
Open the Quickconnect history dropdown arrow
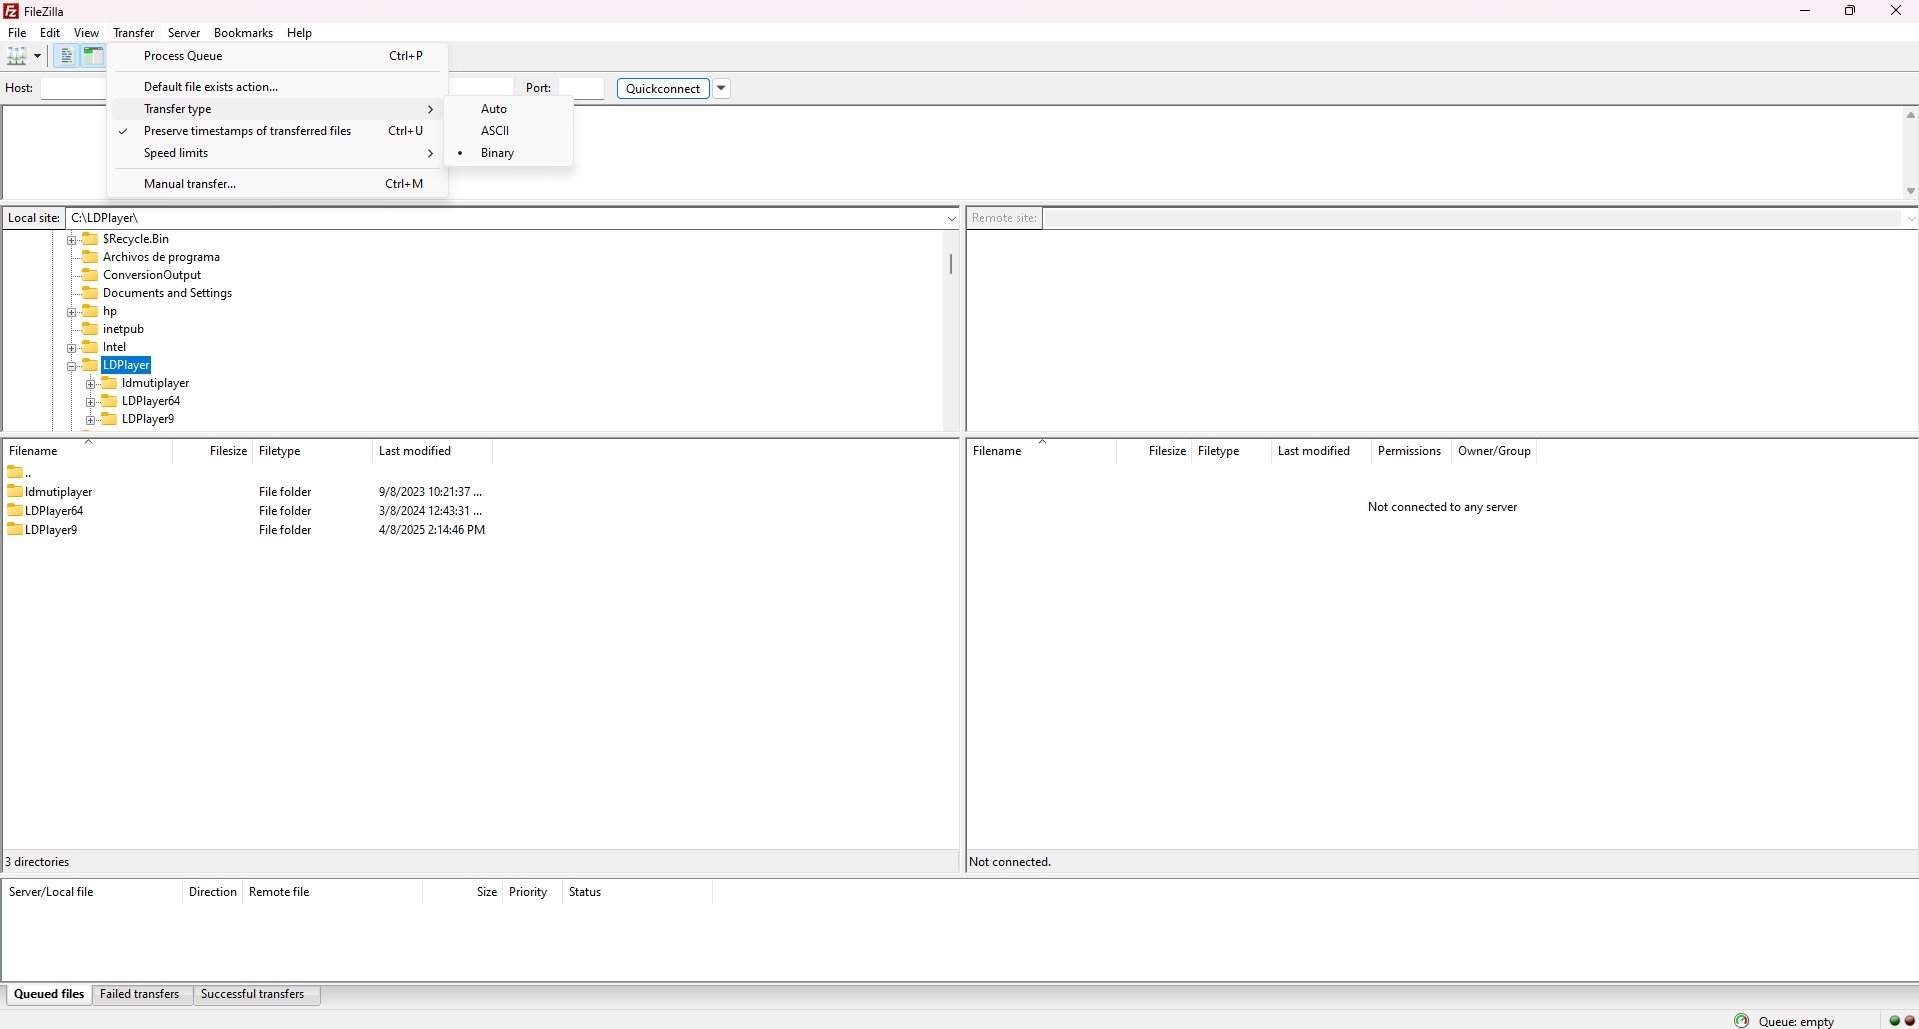[x=721, y=88]
